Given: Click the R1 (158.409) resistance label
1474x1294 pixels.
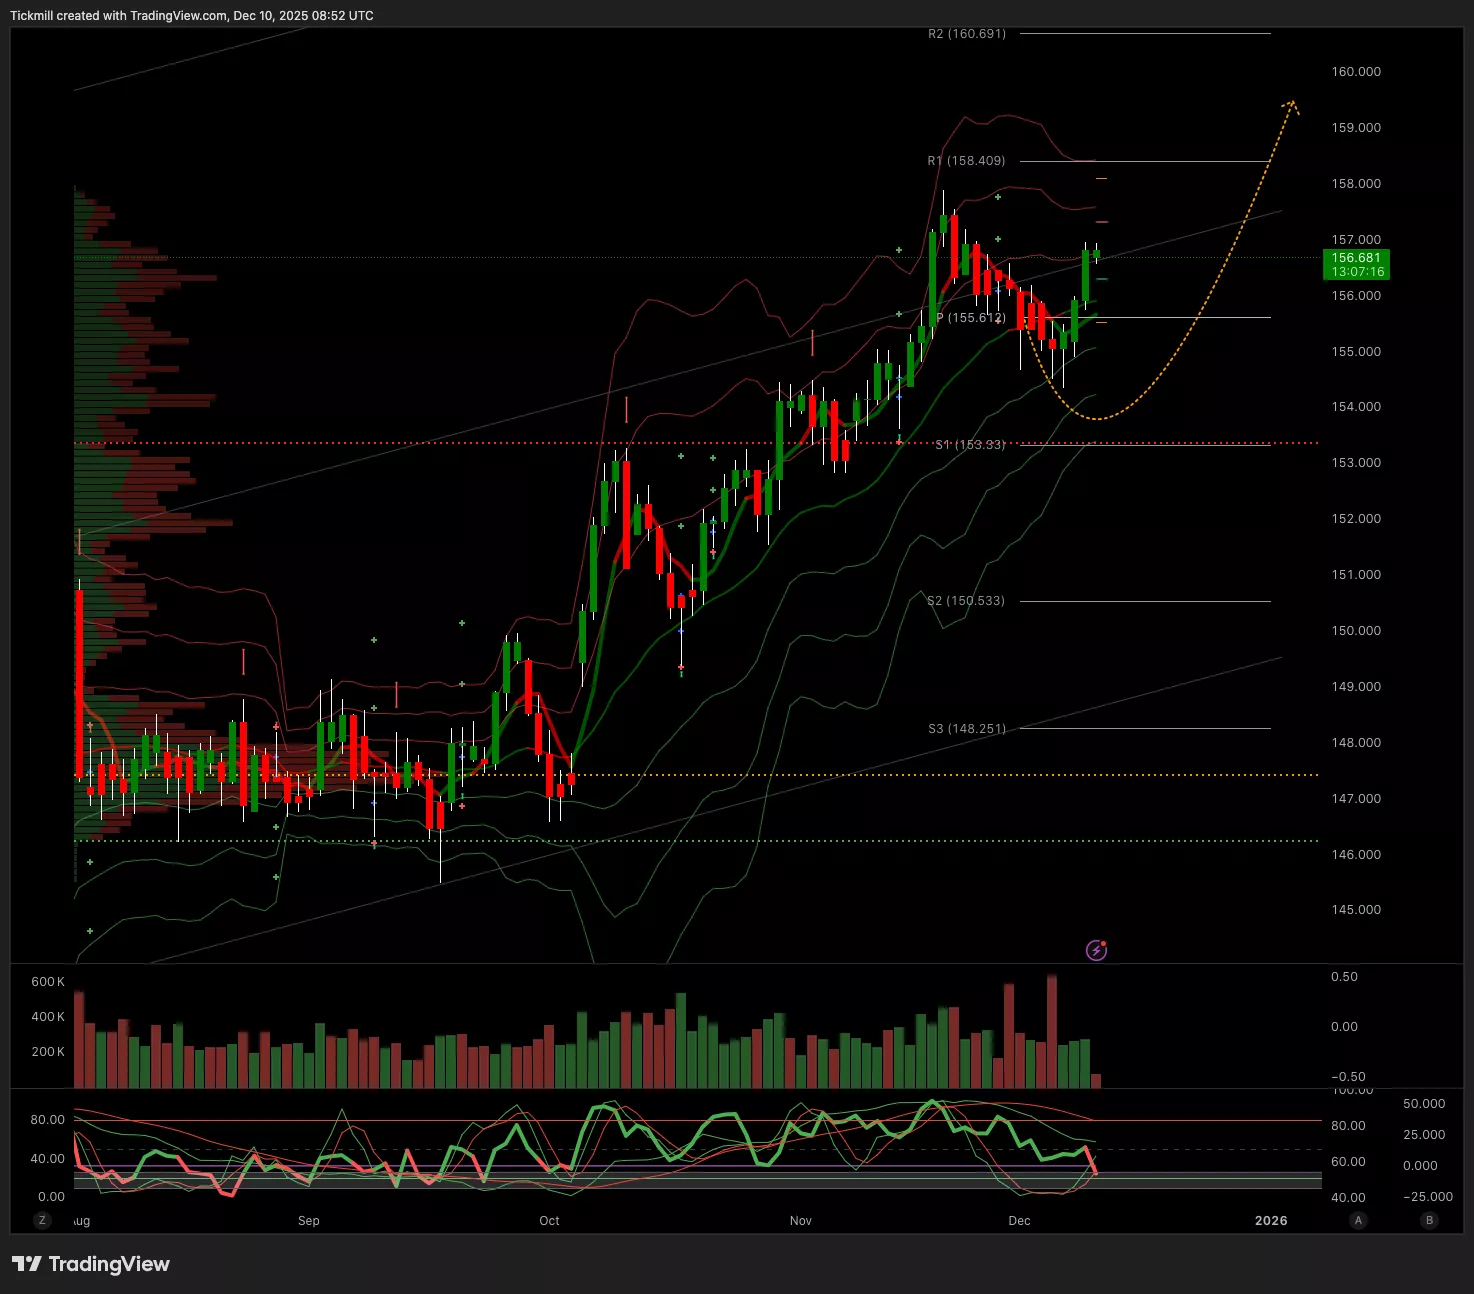Looking at the screenshot, I should (x=966, y=161).
